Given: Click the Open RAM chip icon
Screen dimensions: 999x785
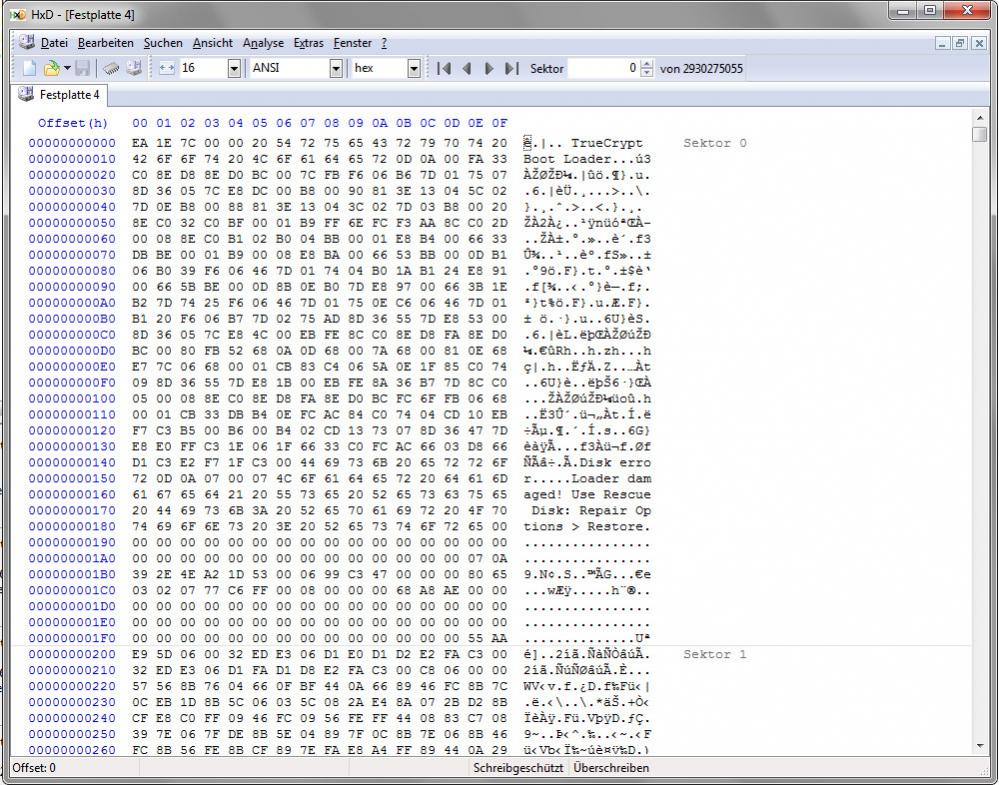Looking at the screenshot, I should [111, 68].
